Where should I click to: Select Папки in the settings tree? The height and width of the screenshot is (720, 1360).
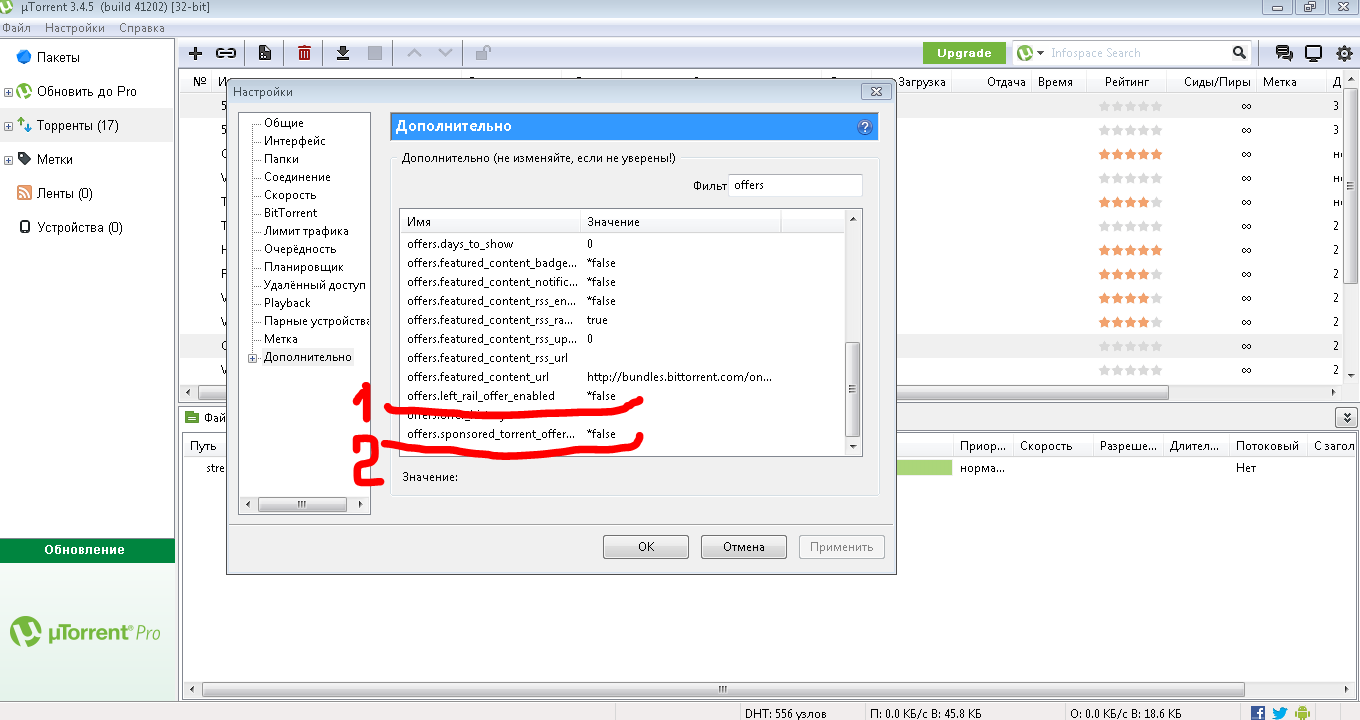pos(281,159)
